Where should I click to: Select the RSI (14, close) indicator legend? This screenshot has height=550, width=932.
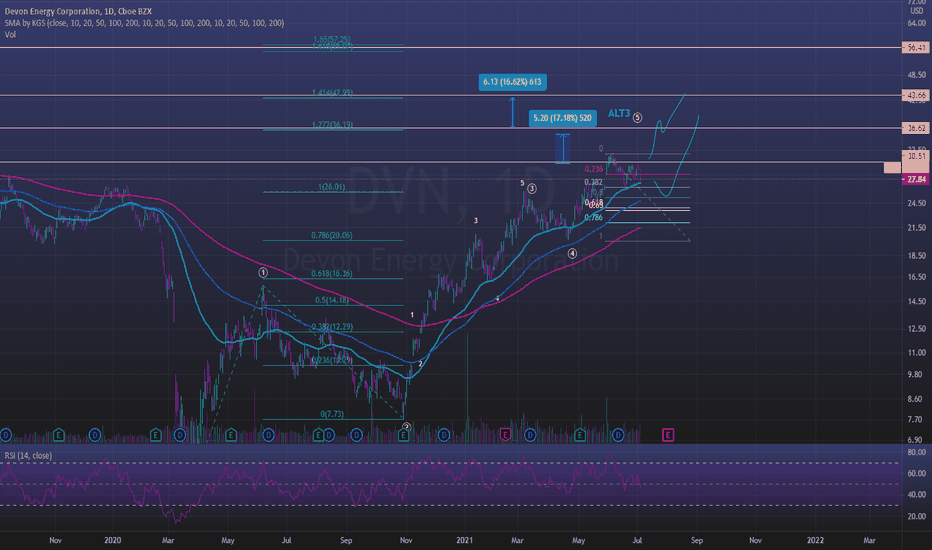(28, 455)
